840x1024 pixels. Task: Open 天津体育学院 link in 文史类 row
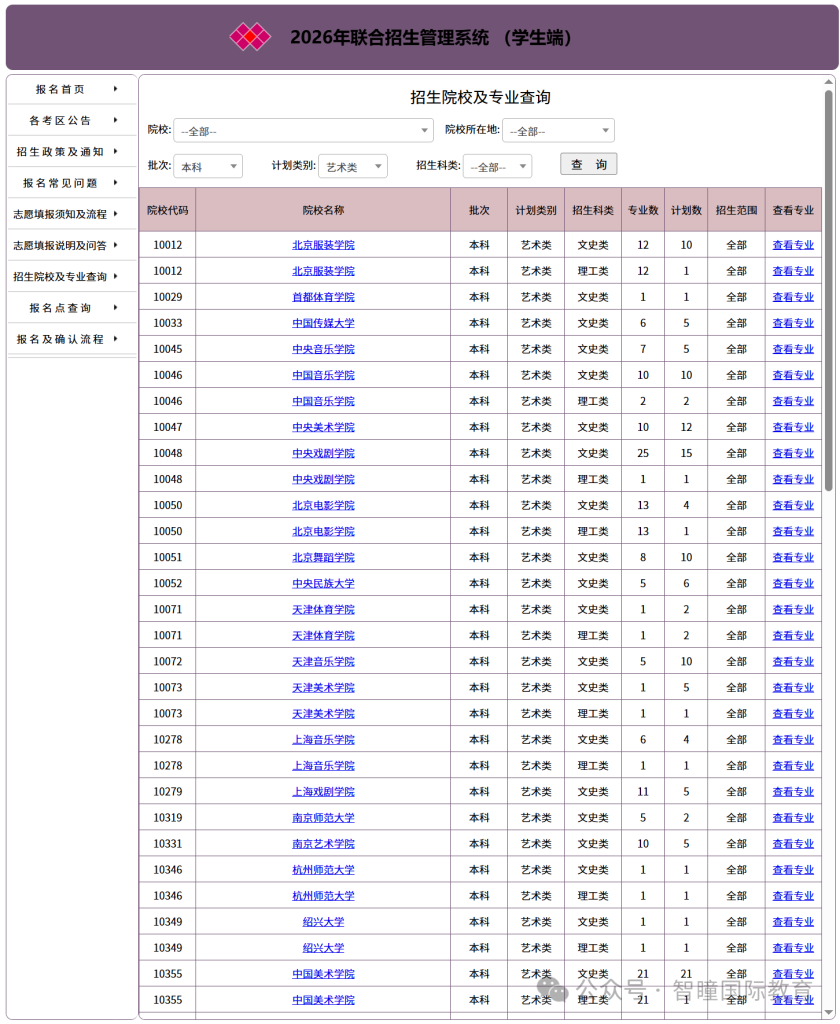click(x=323, y=609)
